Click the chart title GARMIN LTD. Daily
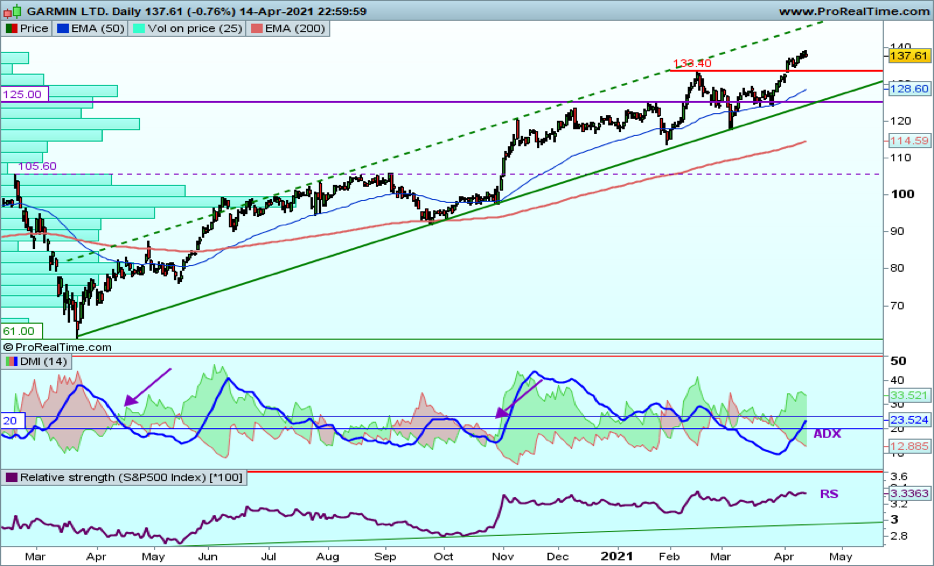This screenshot has height=566, width=934. 89,11
